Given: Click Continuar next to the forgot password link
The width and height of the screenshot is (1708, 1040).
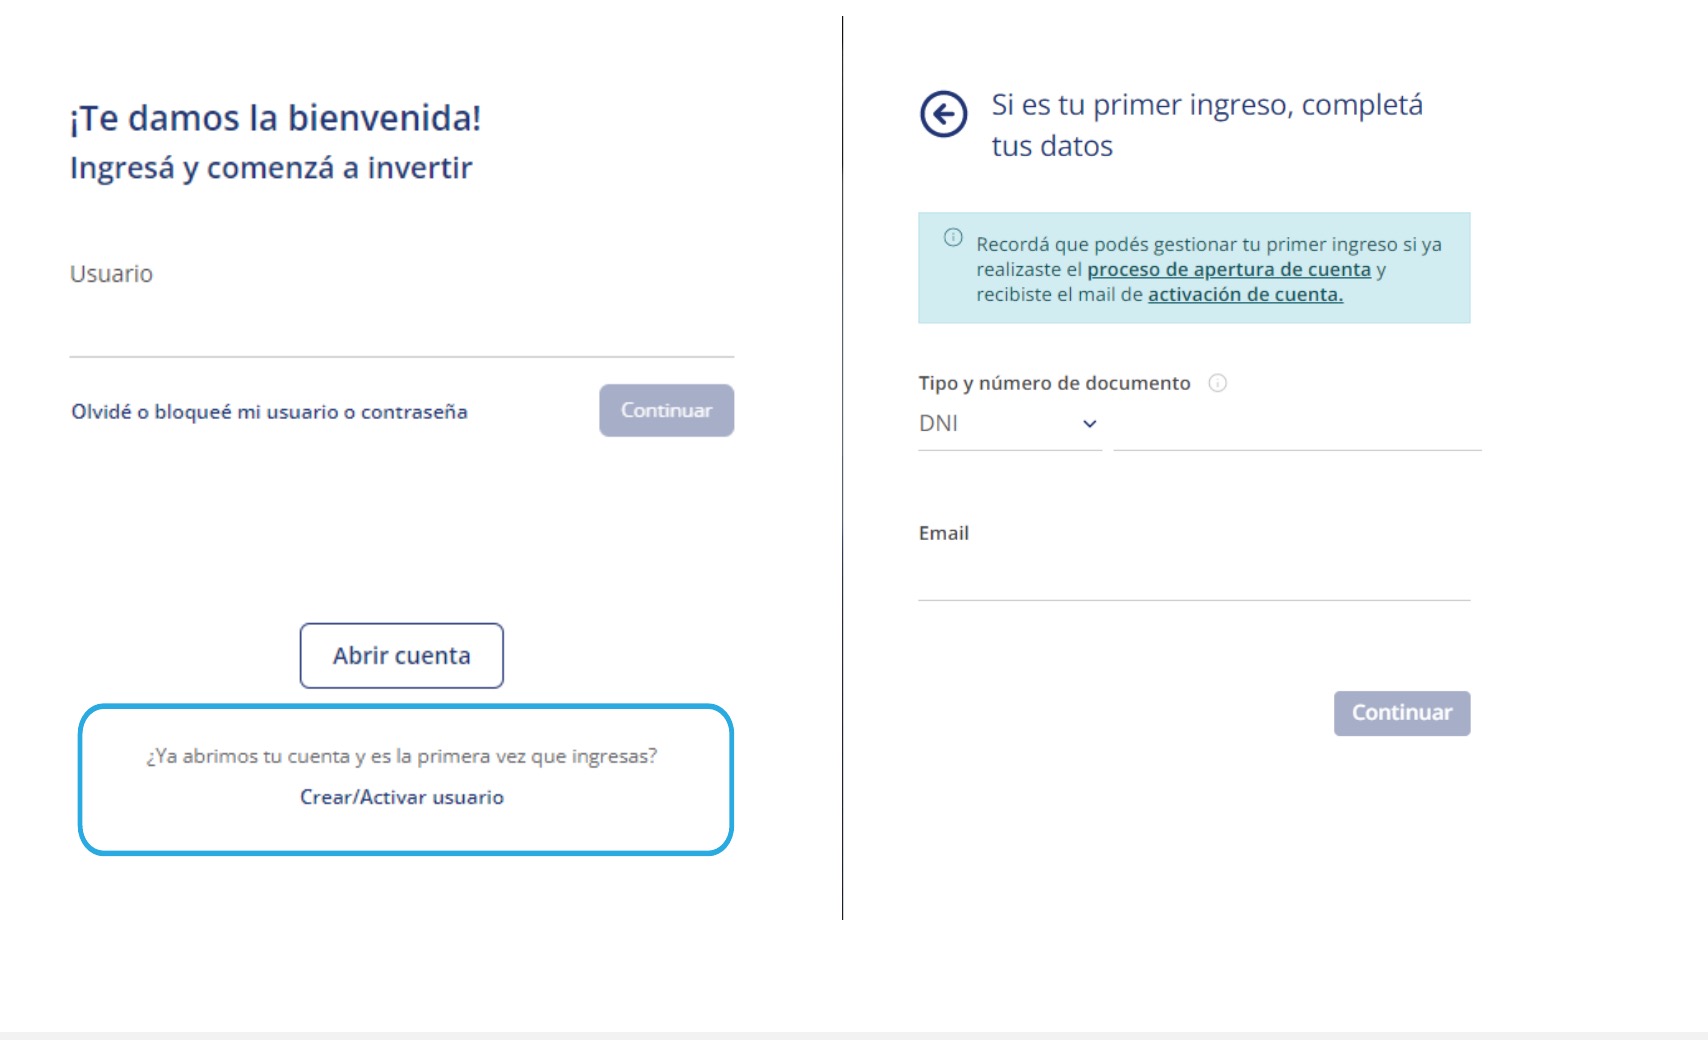Looking at the screenshot, I should click(666, 410).
